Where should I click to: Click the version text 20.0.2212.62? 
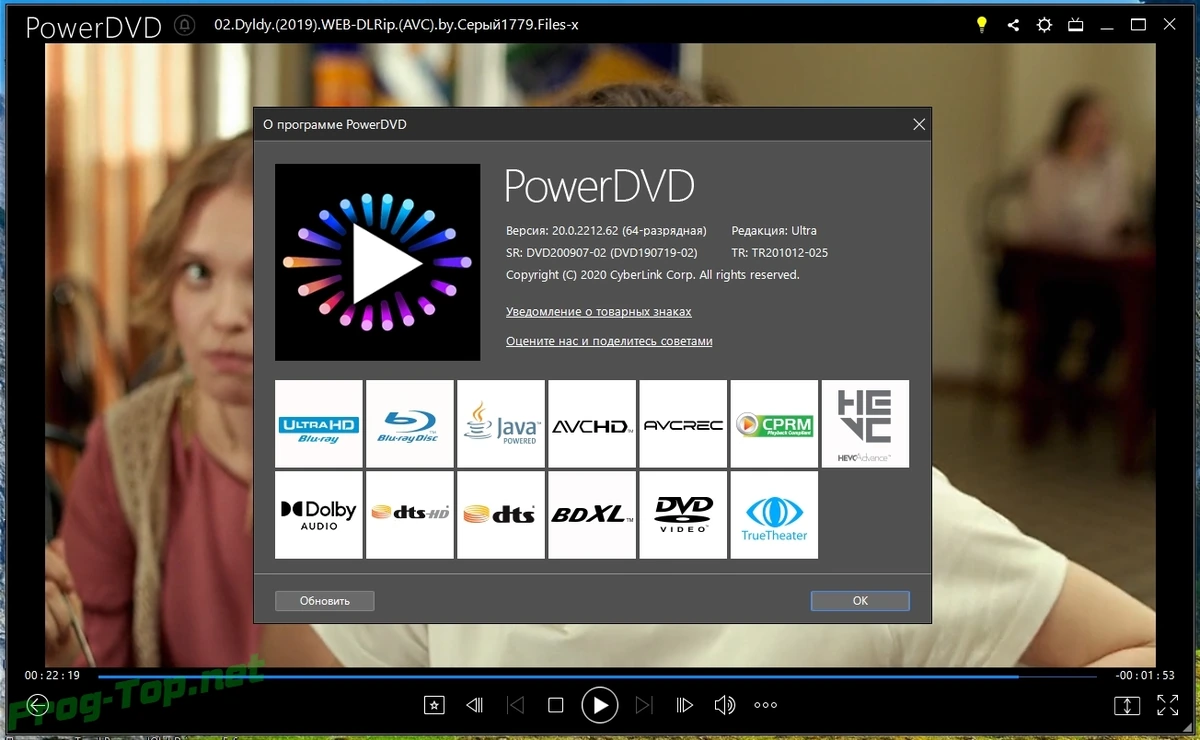pos(606,231)
